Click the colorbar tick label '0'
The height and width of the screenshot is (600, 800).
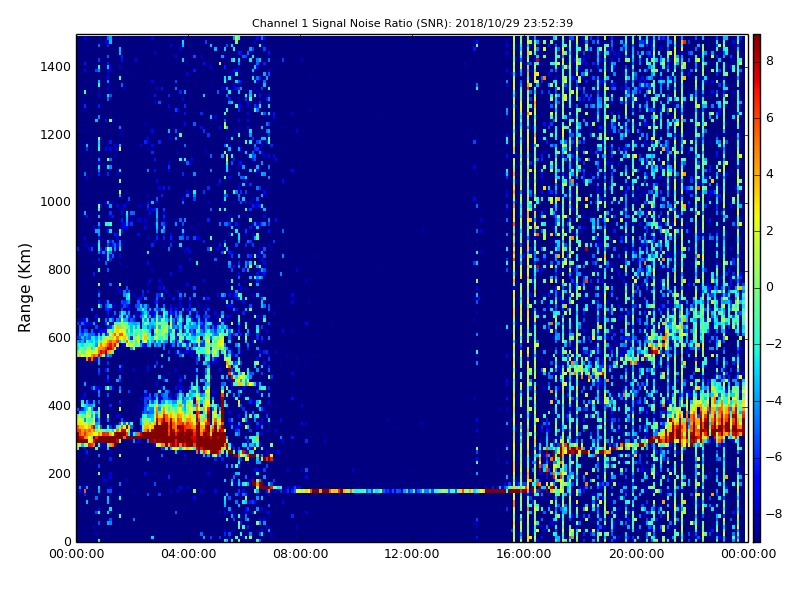770,287
